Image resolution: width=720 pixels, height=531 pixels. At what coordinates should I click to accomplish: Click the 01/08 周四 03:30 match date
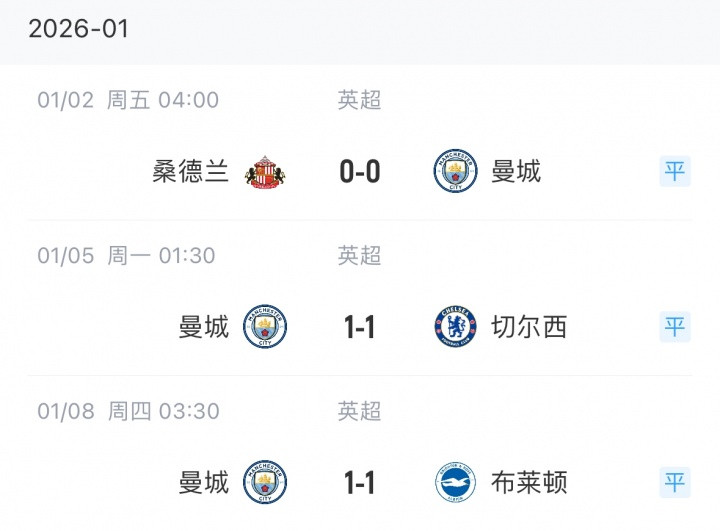pyautogui.click(x=128, y=411)
